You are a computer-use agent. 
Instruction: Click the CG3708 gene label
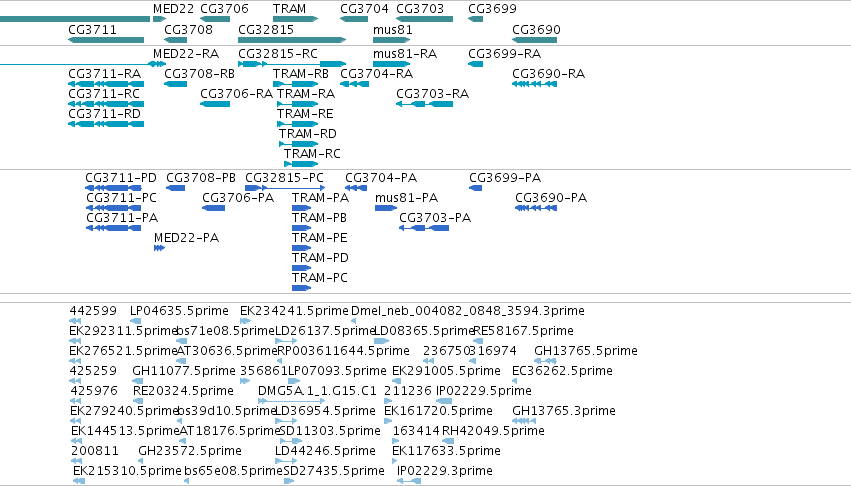[x=188, y=29]
